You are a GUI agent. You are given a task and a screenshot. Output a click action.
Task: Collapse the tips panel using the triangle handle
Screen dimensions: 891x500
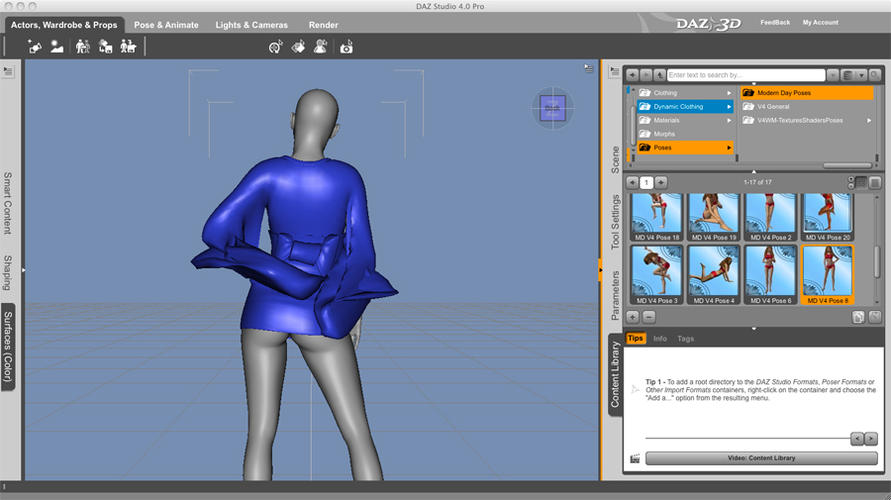pyautogui.click(x=754, y=328)
